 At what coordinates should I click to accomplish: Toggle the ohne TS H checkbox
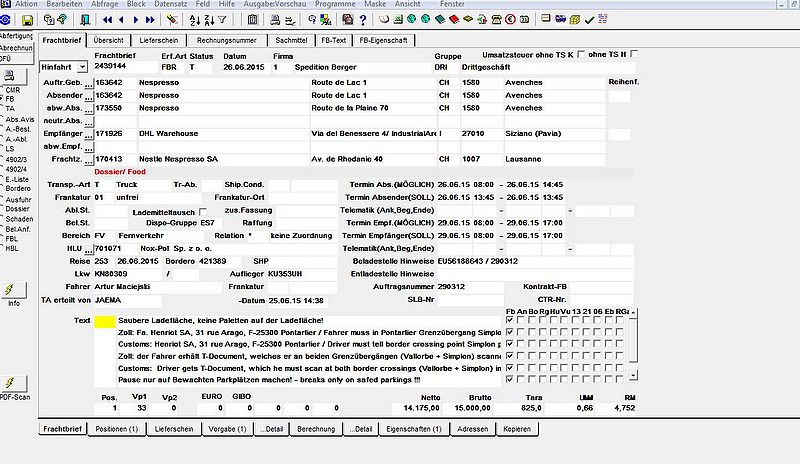634,54
